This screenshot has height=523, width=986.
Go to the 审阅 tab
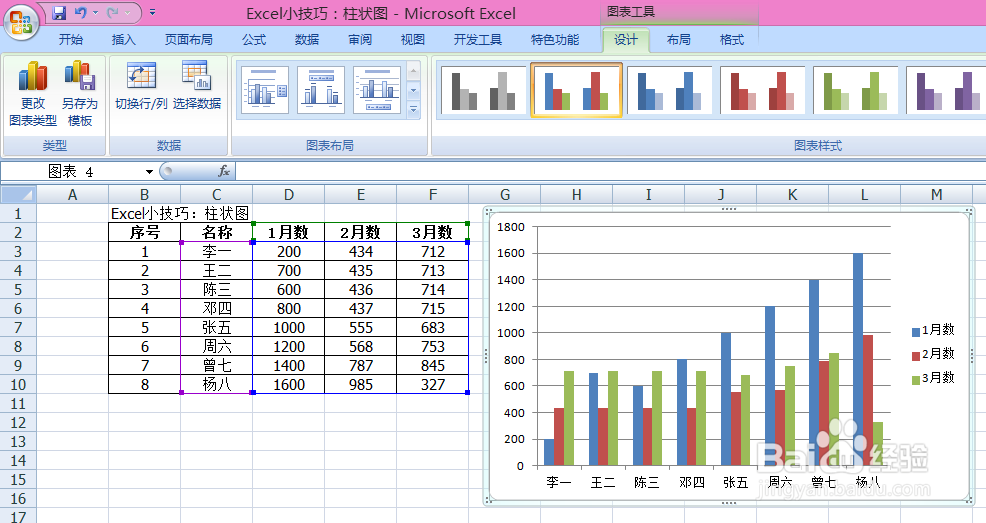point(360,40)
